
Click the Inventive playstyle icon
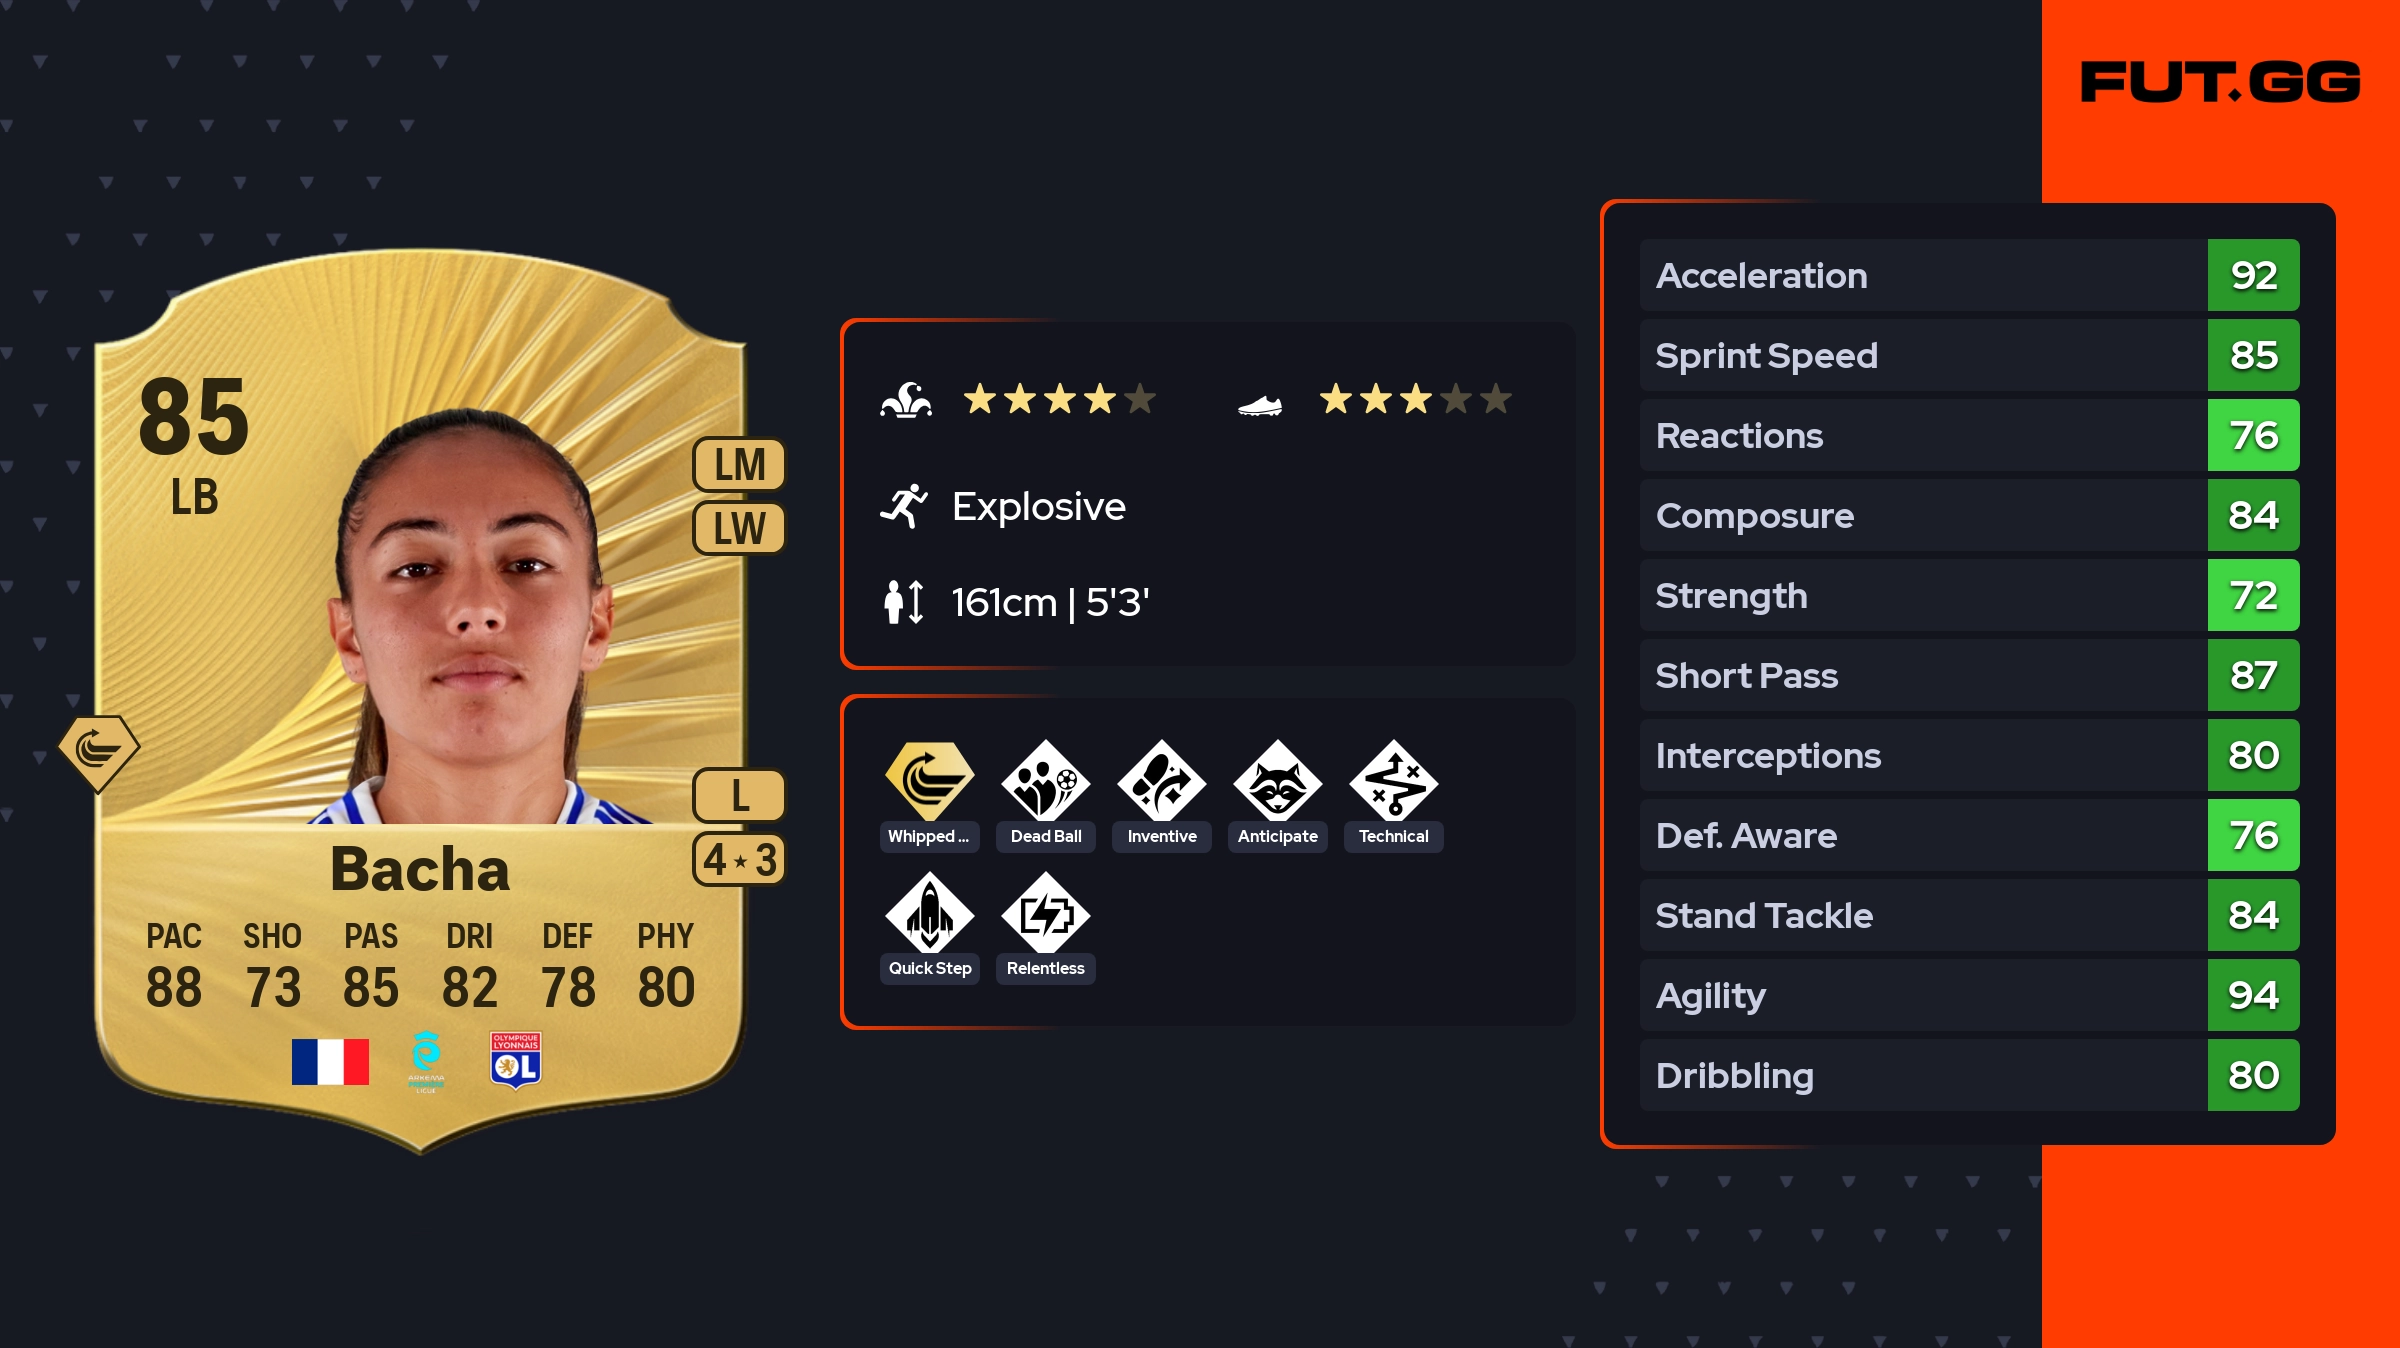(x=1161, y=781)
